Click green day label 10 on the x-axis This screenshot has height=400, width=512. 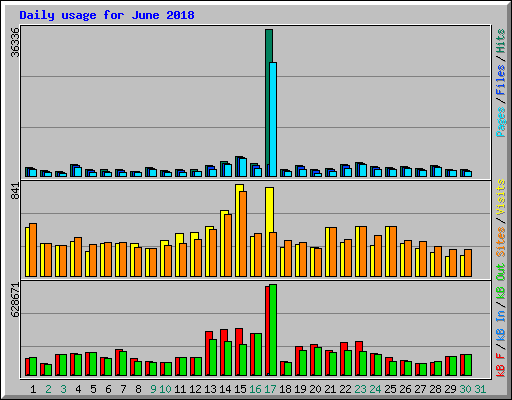pos(165,389)
